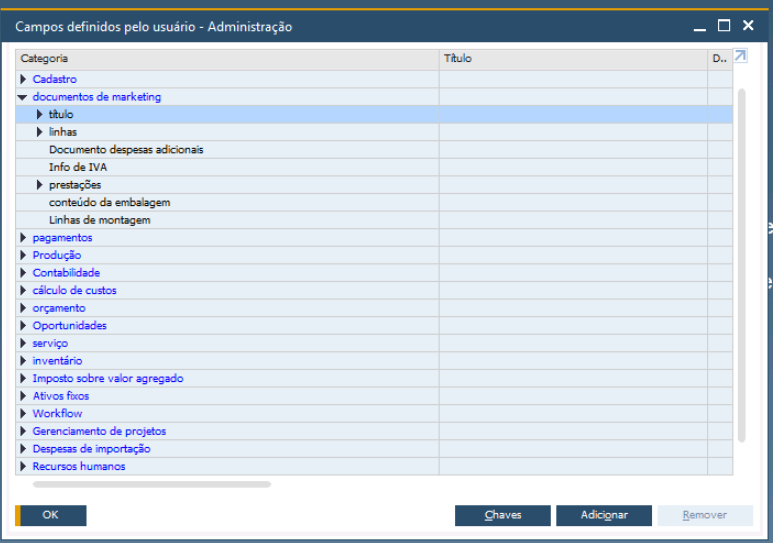Click the Adicionar button
773x543 pixels.
(604, 515)
